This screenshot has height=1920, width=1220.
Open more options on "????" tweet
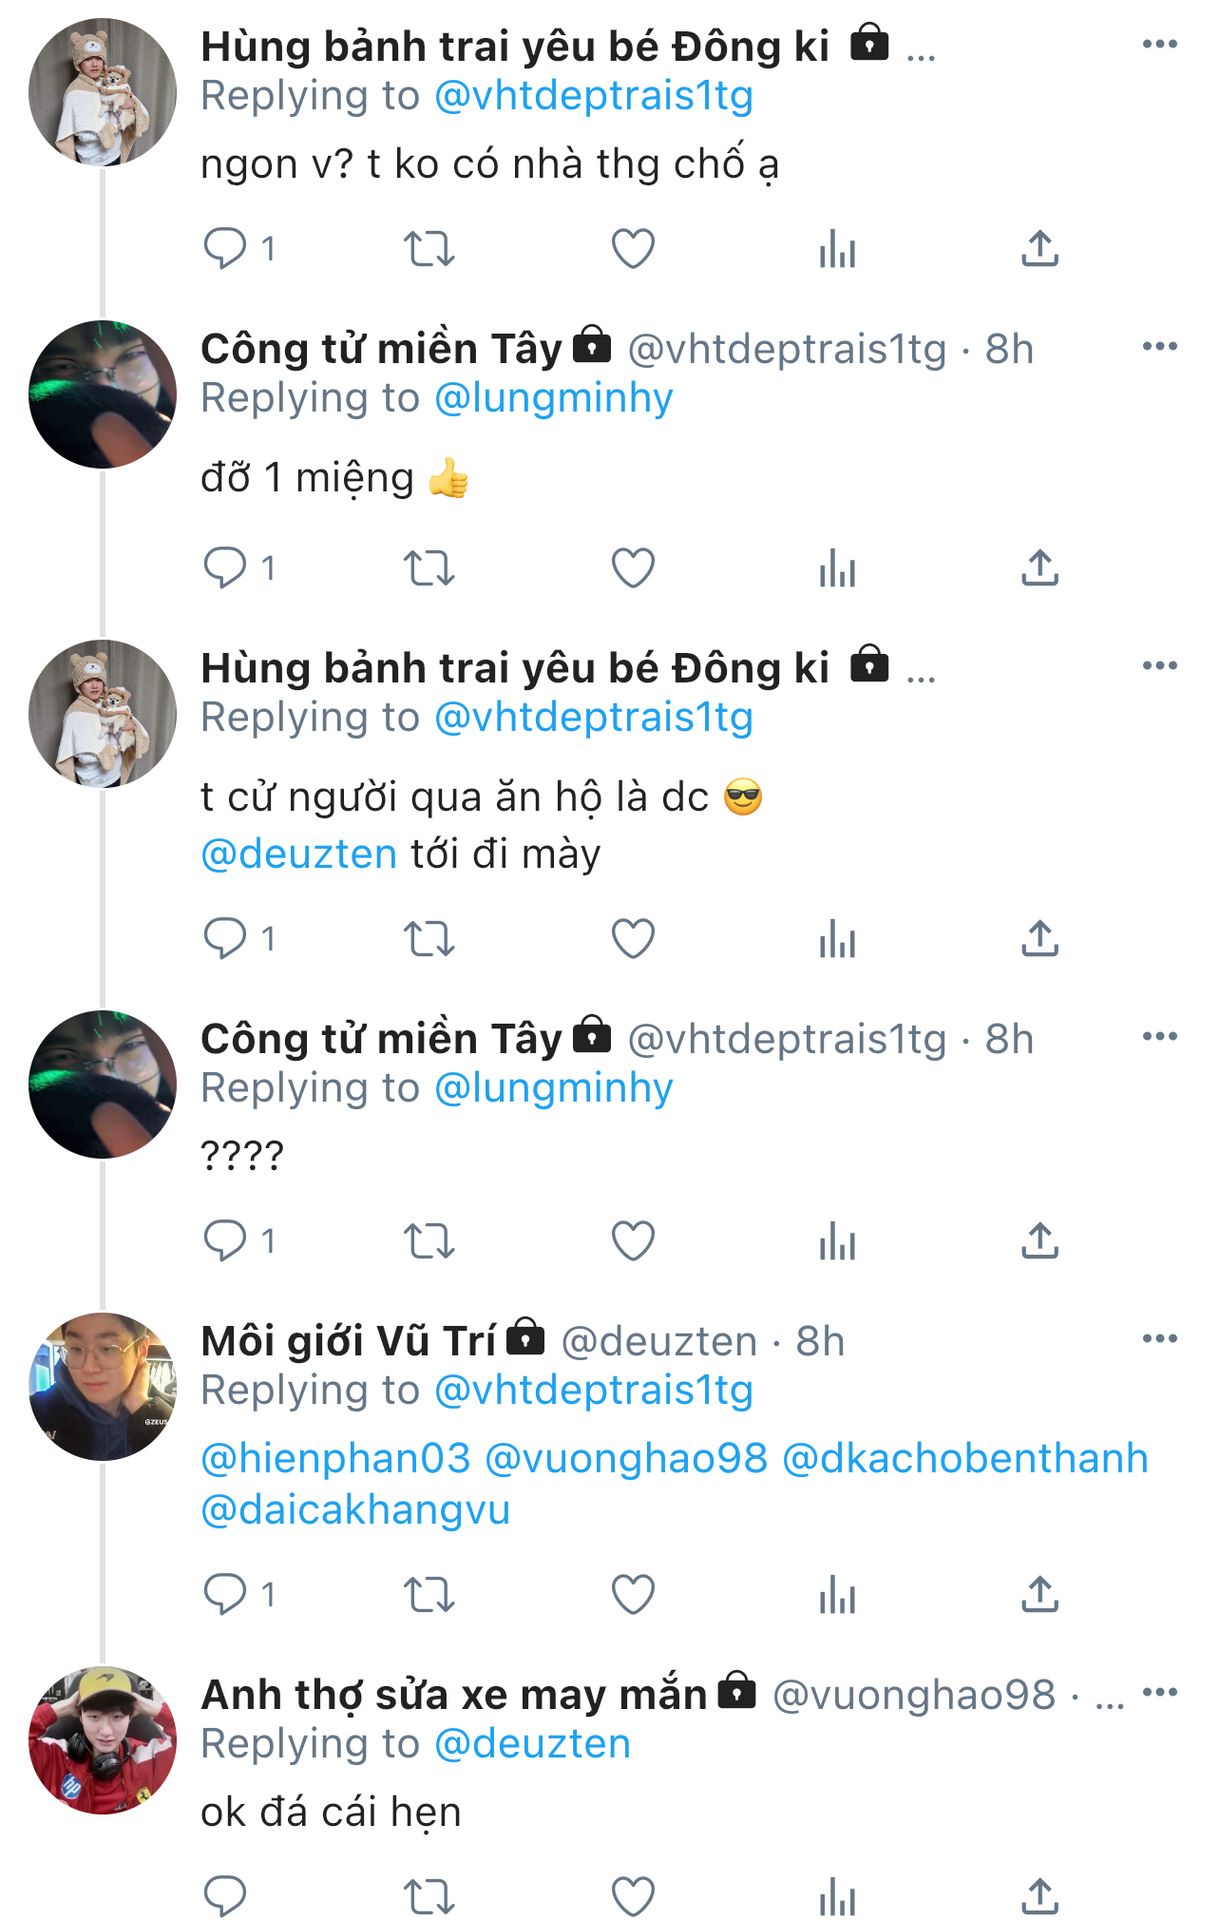click(x=1159, y=1036)
